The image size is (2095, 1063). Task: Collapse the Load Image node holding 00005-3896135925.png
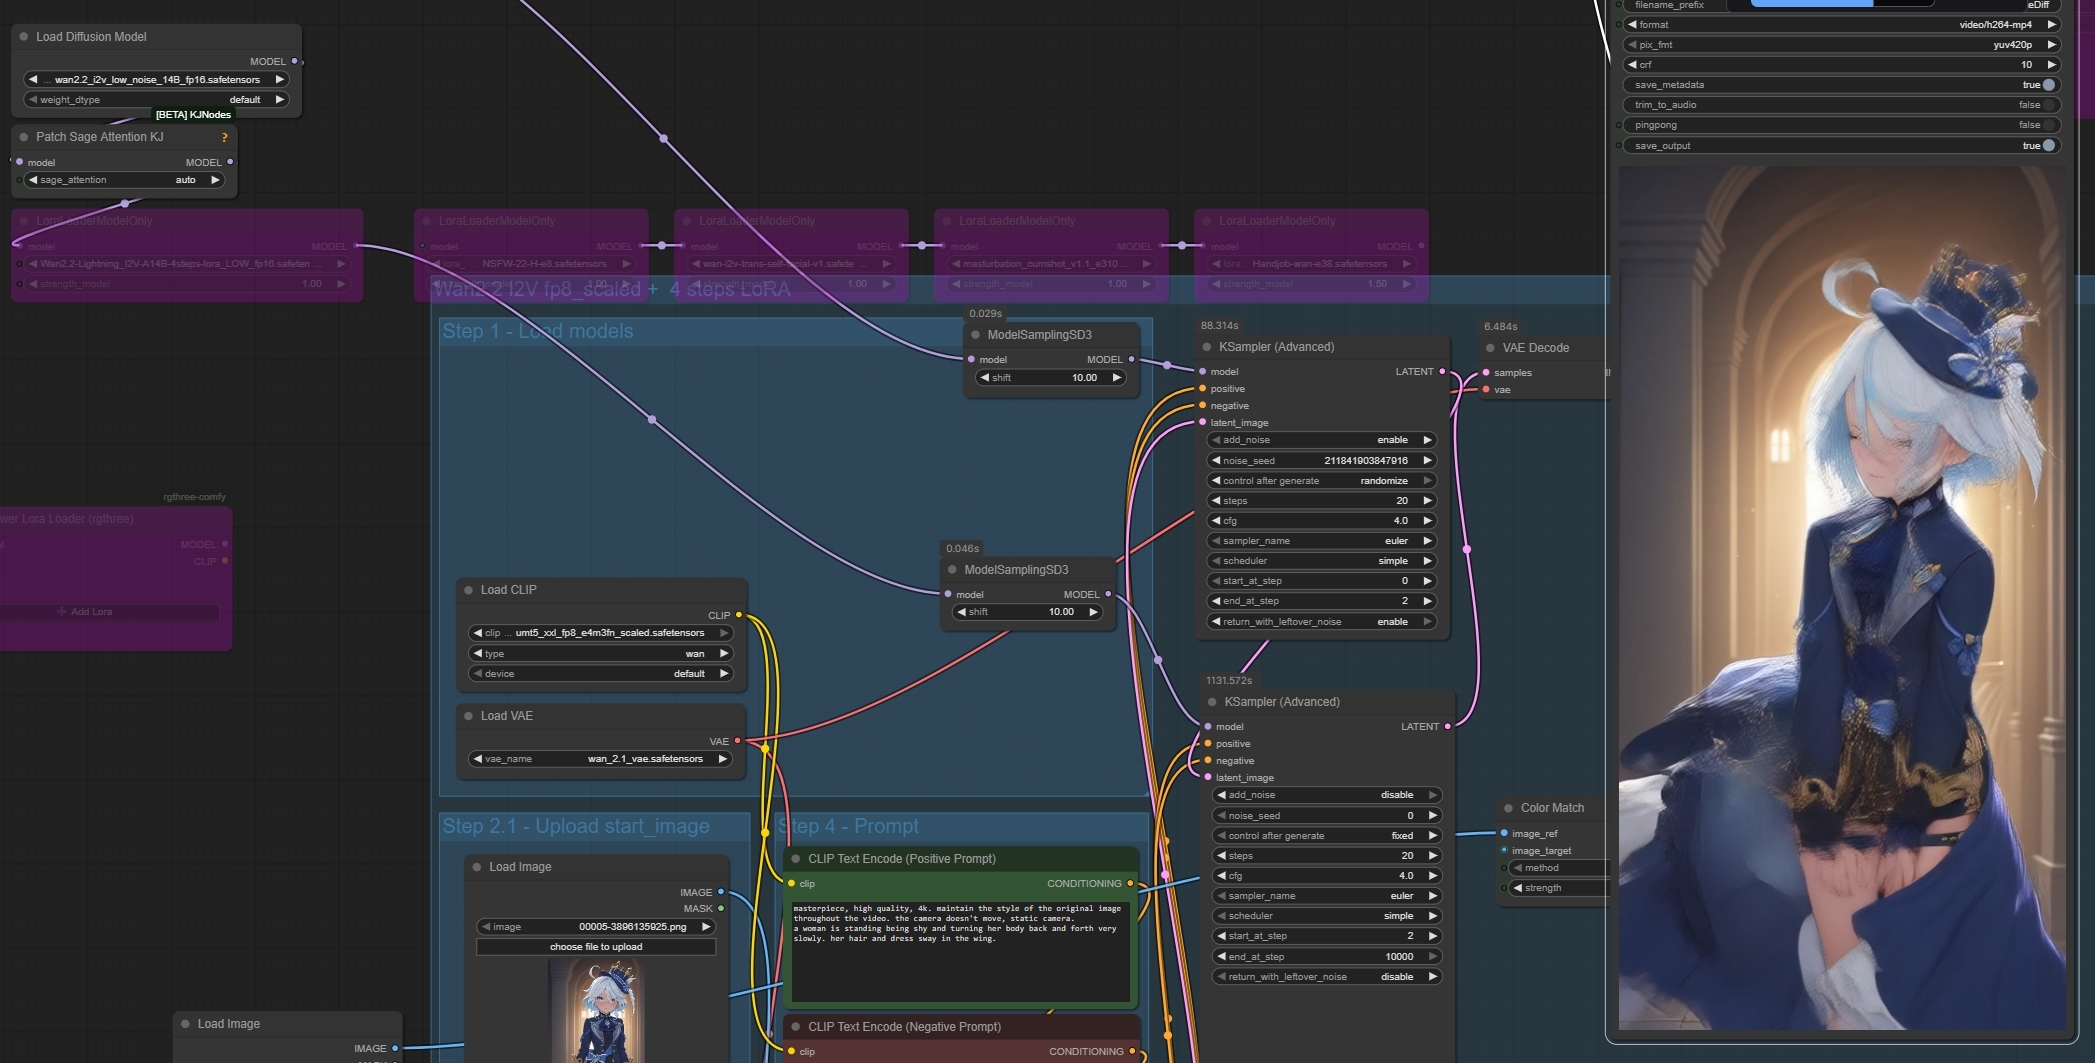[x=477, y=867]
